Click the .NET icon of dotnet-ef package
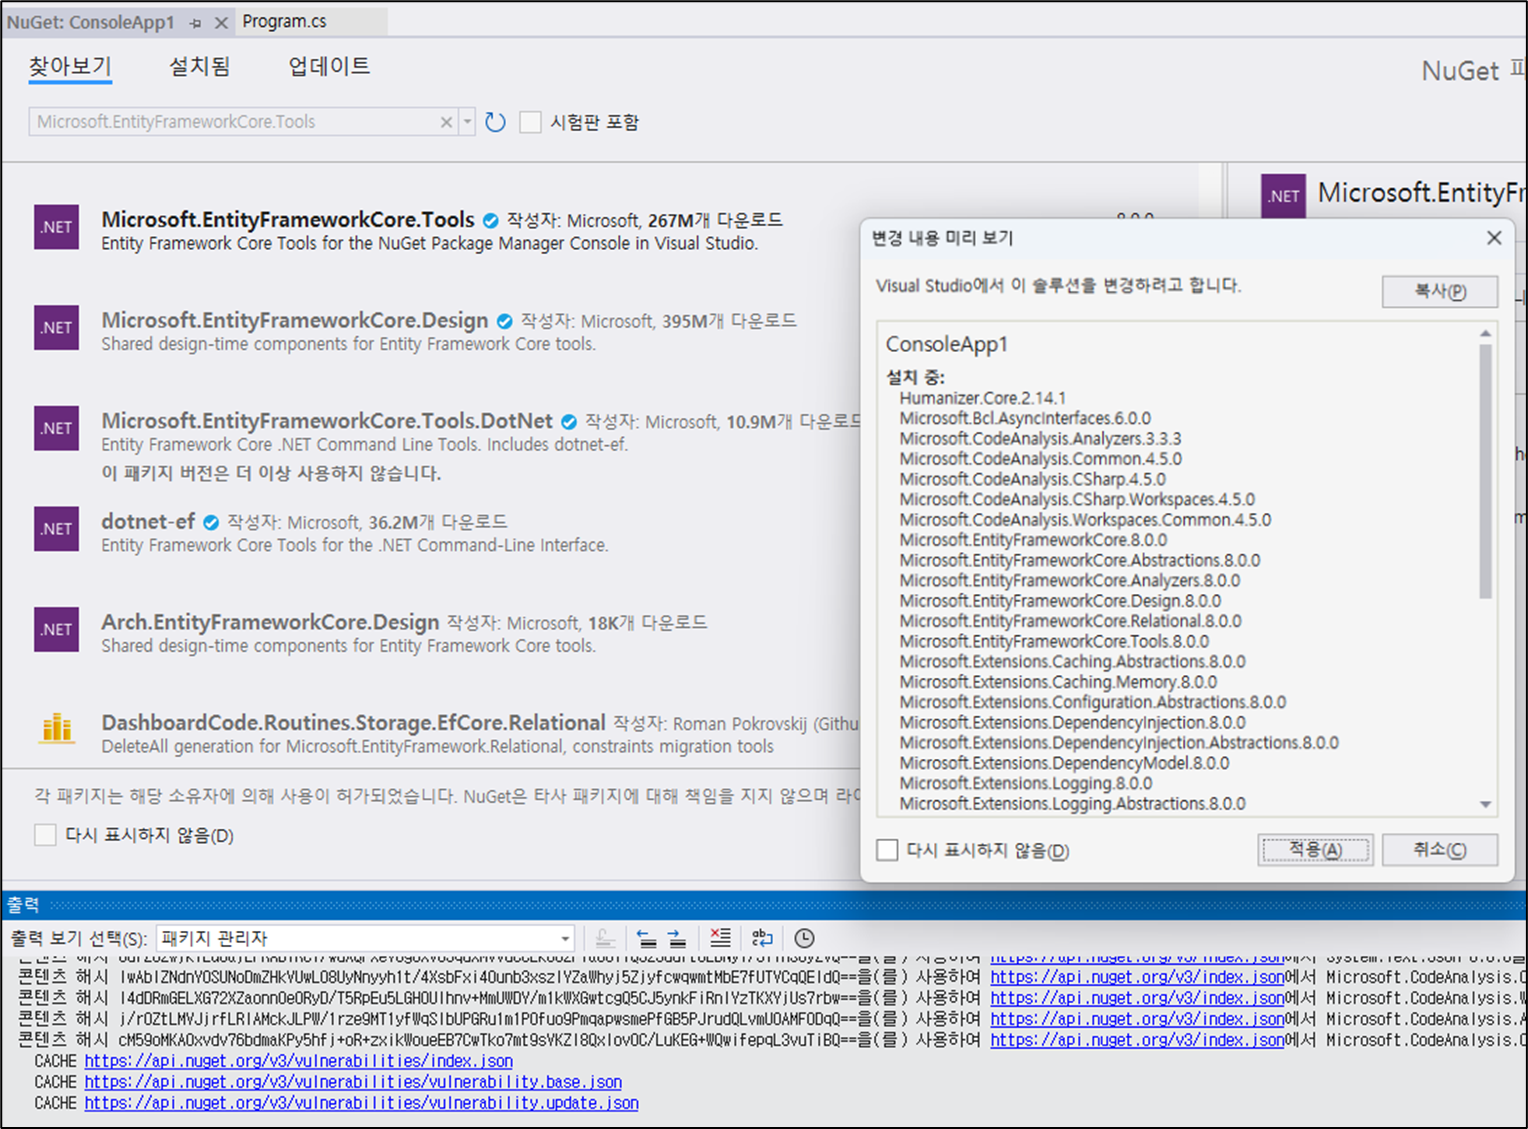 pos(56,529)
